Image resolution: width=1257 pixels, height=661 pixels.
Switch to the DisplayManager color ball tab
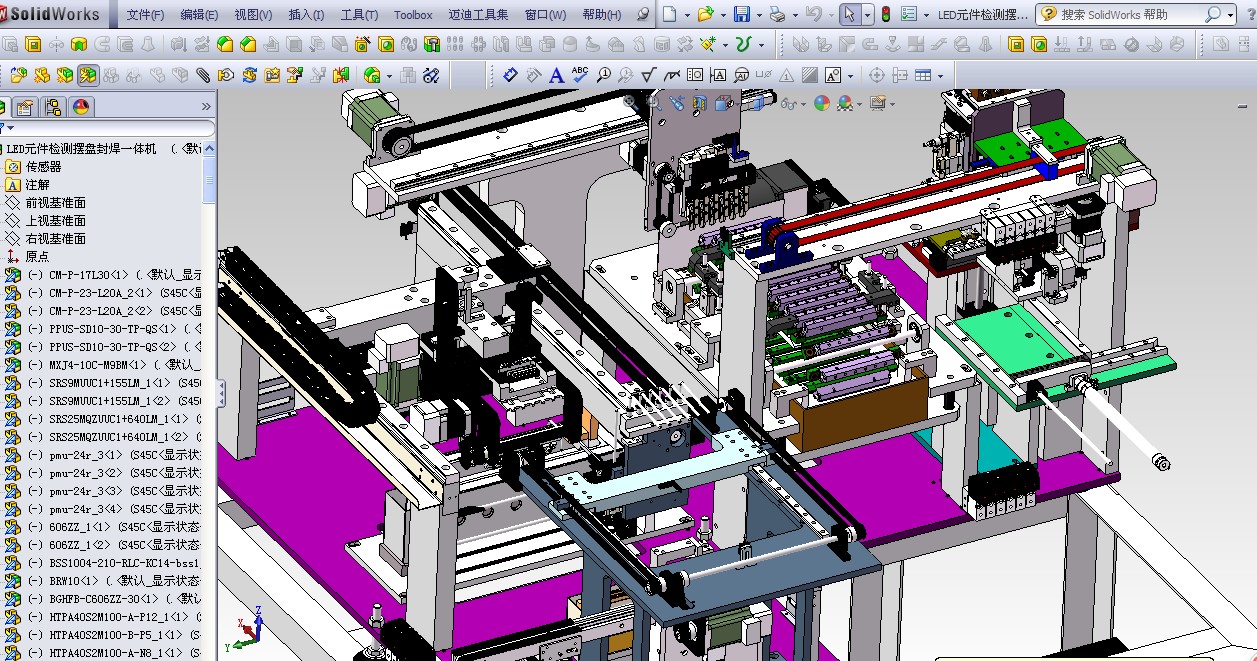(81, 107)
